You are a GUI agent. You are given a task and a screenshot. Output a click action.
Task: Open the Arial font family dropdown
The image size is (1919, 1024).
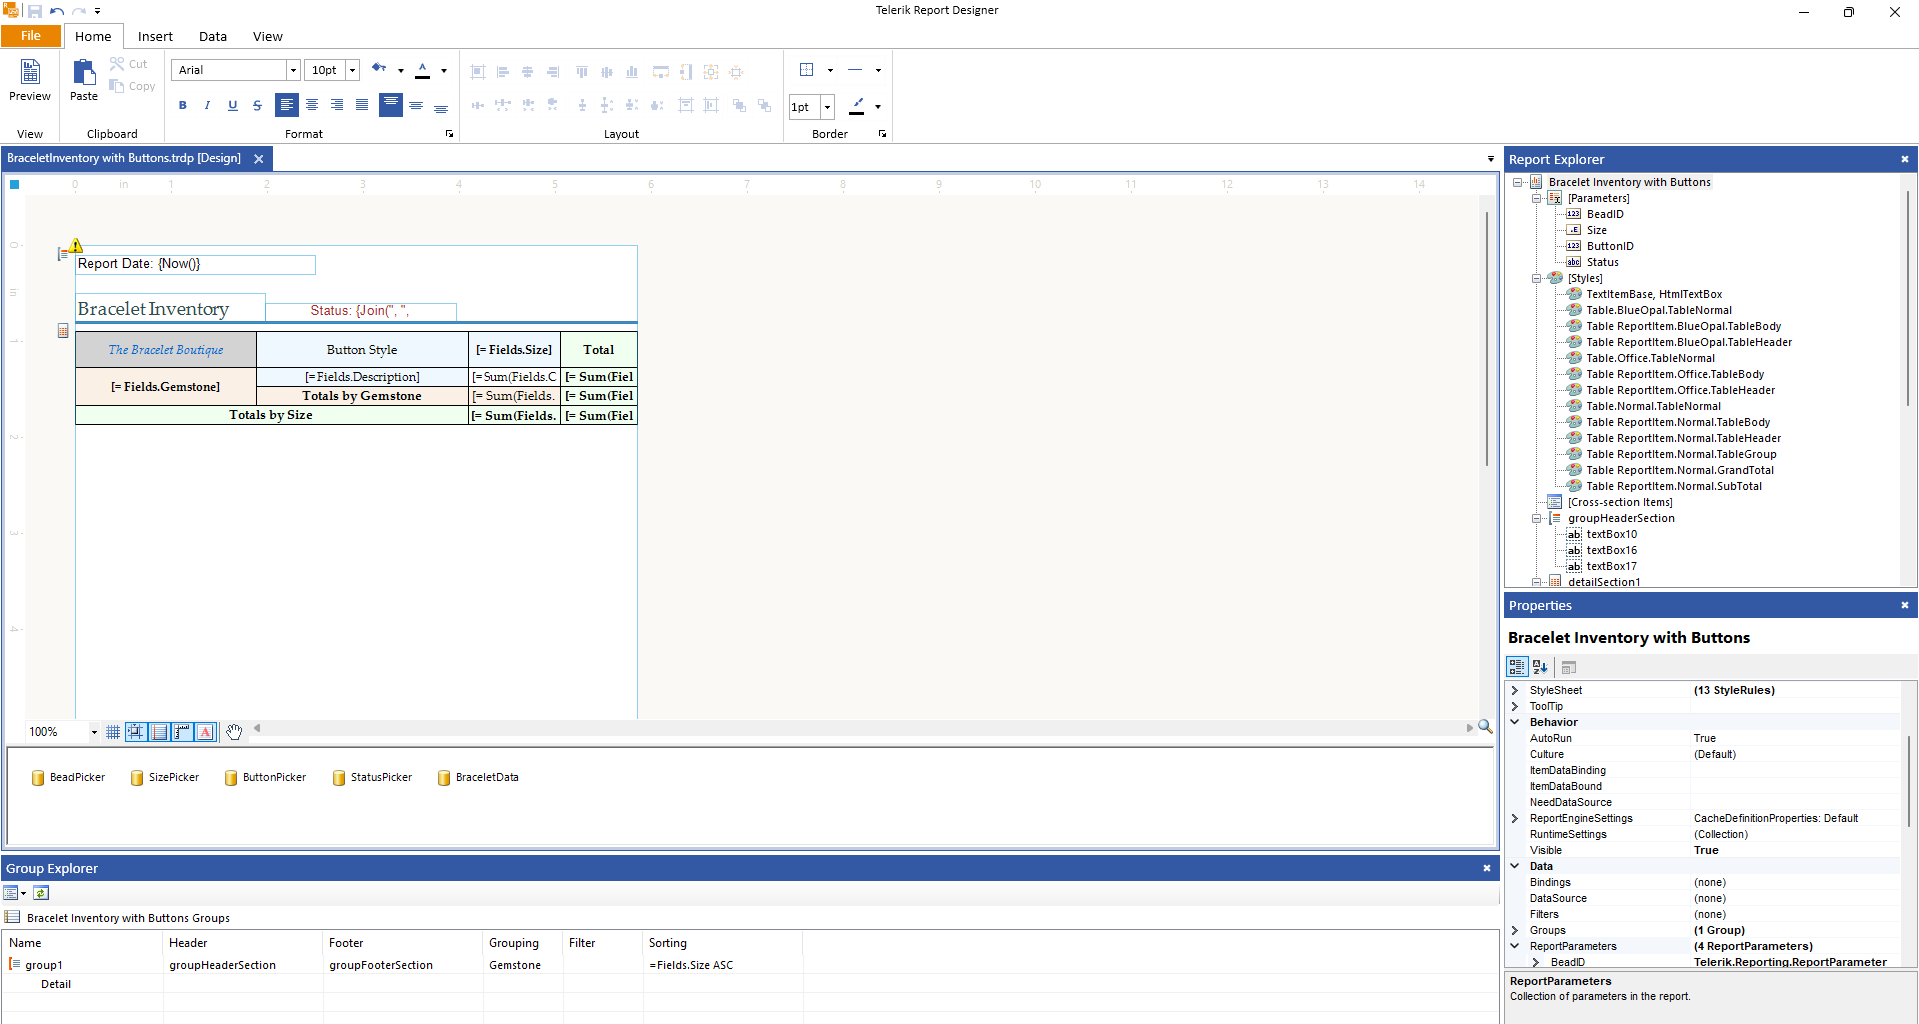[x=293, y=70]
